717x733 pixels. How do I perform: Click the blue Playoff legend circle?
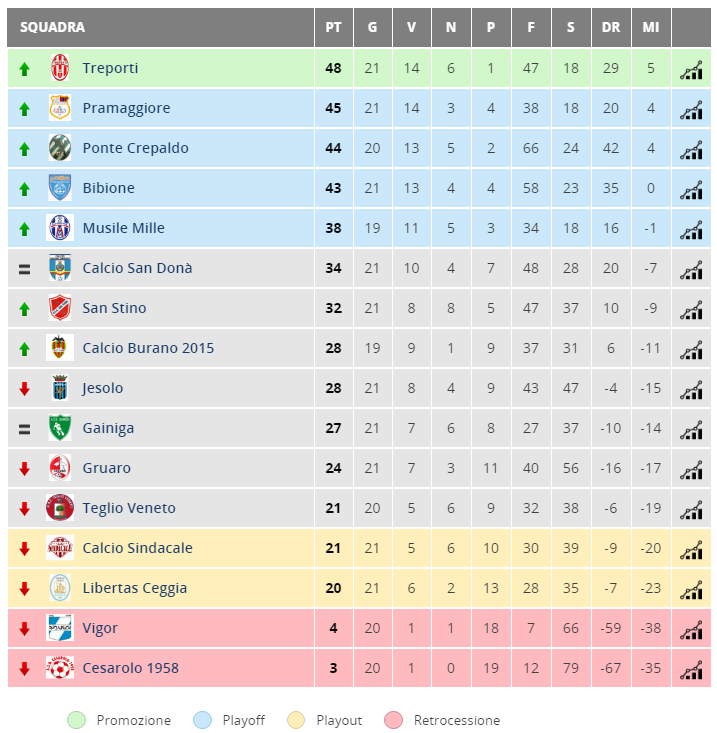coord(202,720)
